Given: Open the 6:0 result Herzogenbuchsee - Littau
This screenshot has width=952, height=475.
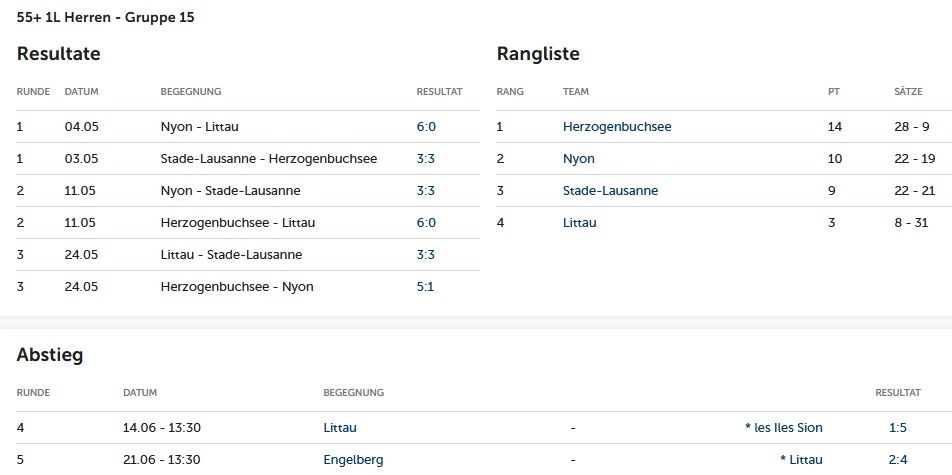Looking at the screenshot, I should 426,223.
